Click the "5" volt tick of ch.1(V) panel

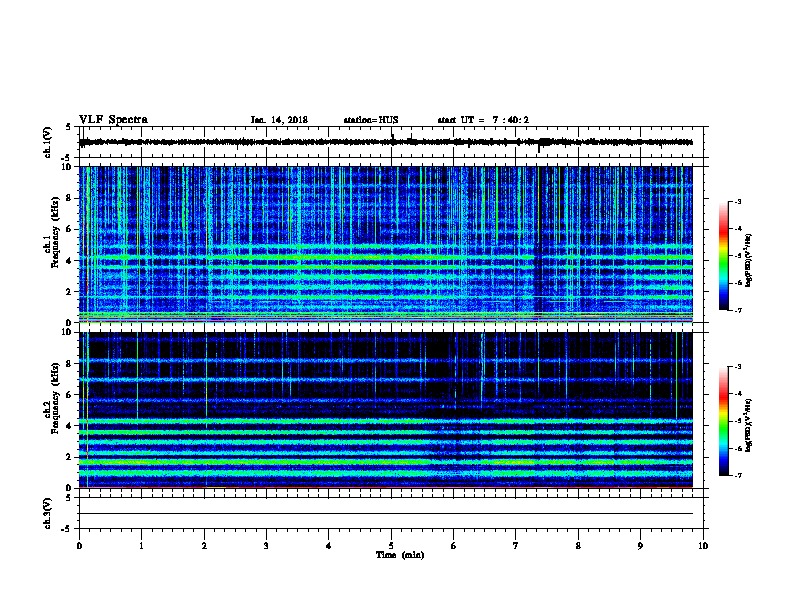pos(68,127)
